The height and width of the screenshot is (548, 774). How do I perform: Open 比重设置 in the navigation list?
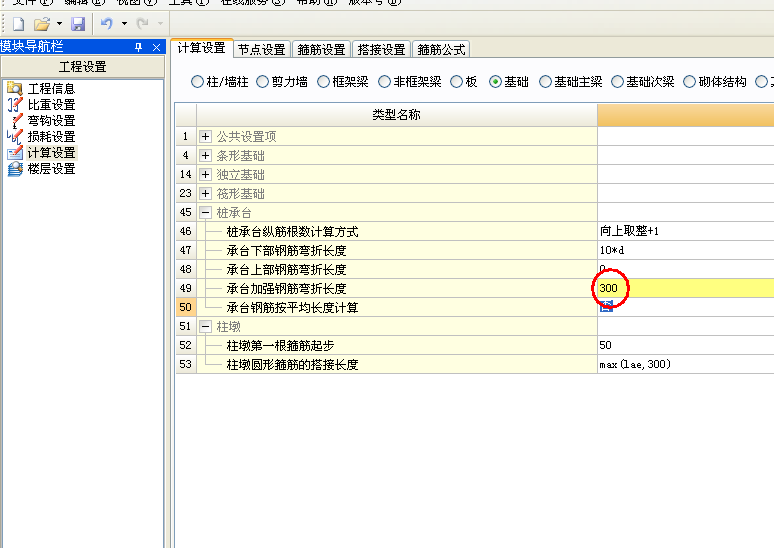(51, 105)
